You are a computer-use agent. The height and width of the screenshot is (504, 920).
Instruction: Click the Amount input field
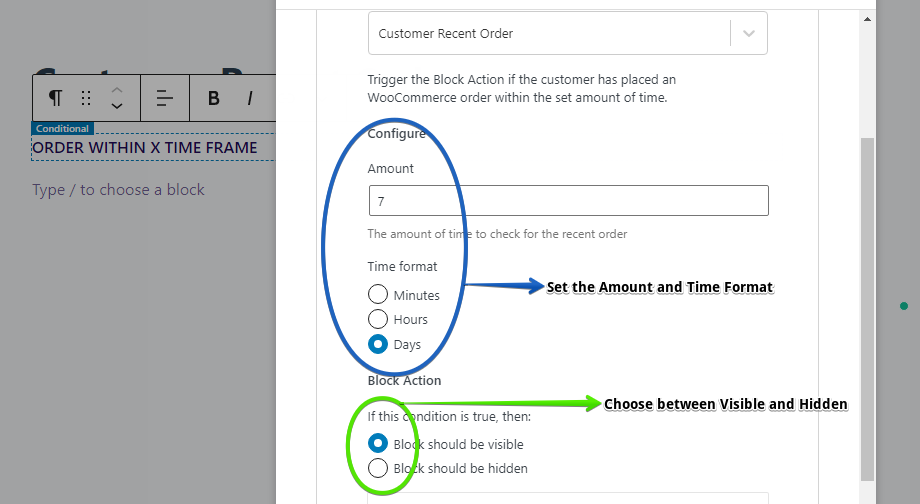click(569, 201)
